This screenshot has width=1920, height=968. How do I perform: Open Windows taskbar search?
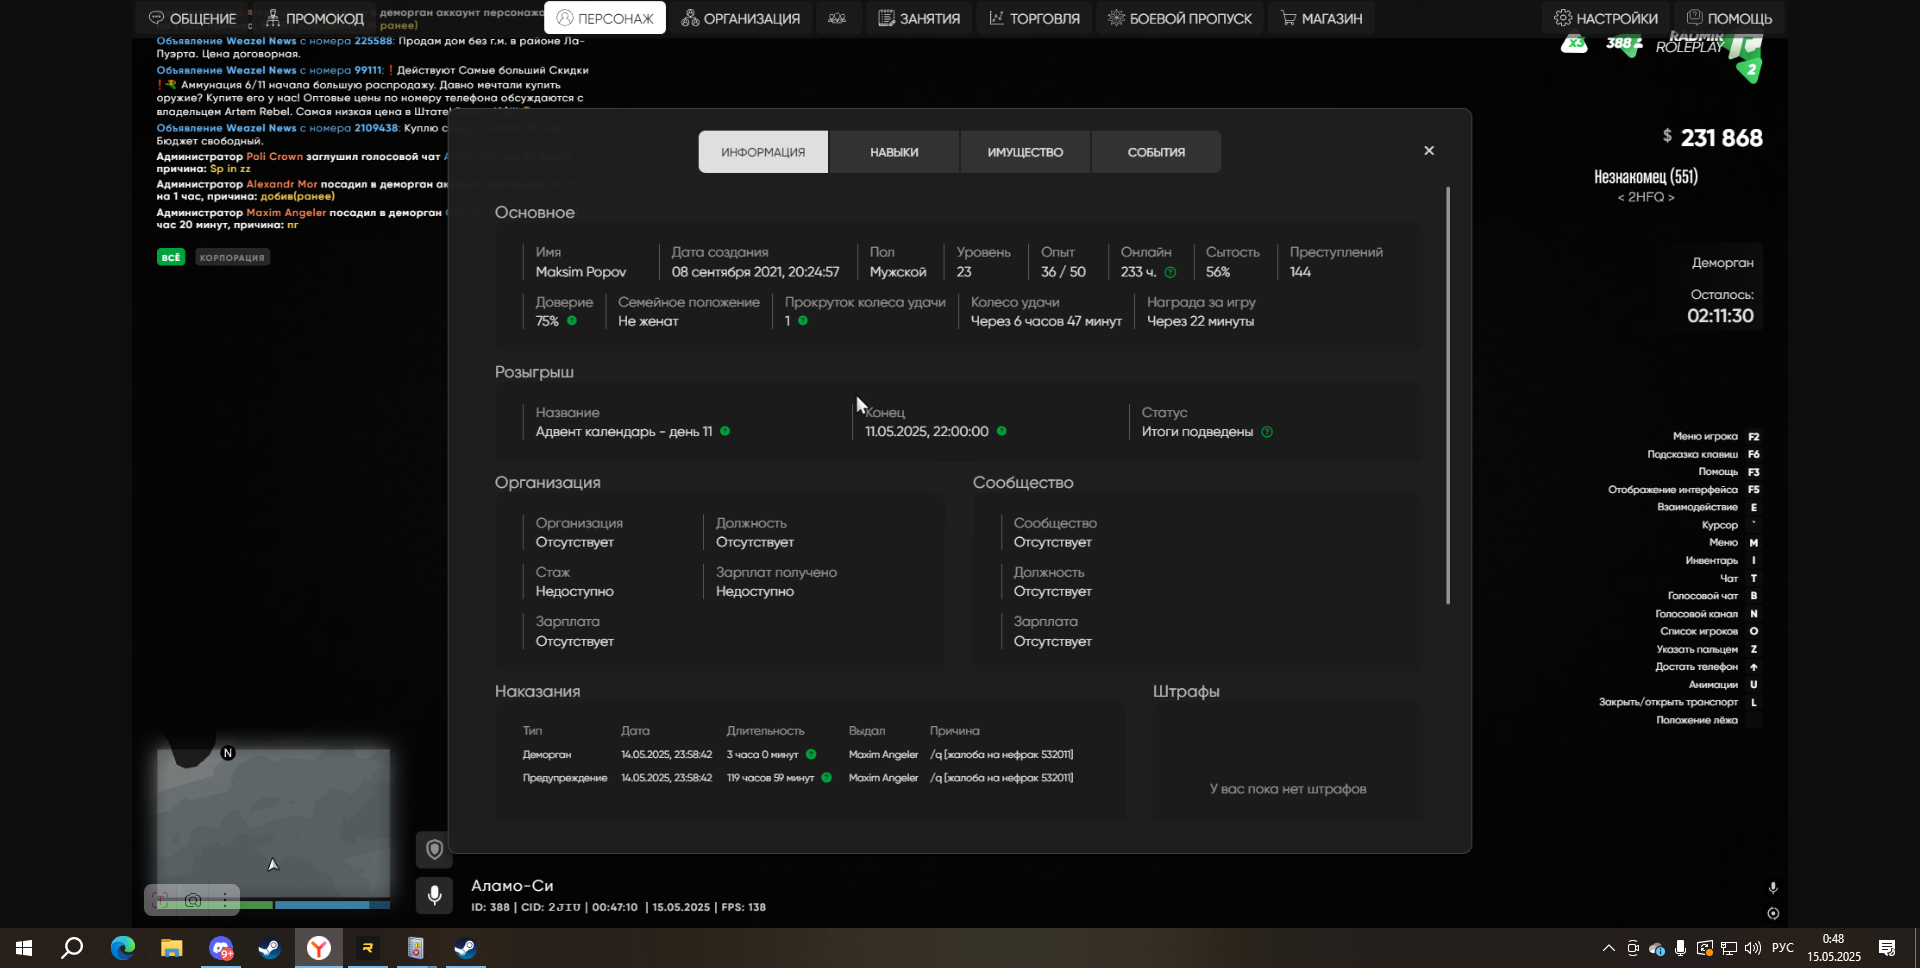tap(72, 948)
